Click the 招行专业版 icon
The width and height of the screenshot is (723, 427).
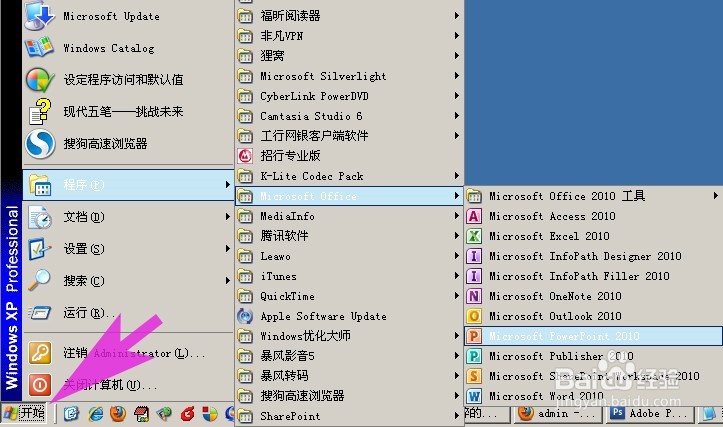point(245,156)
